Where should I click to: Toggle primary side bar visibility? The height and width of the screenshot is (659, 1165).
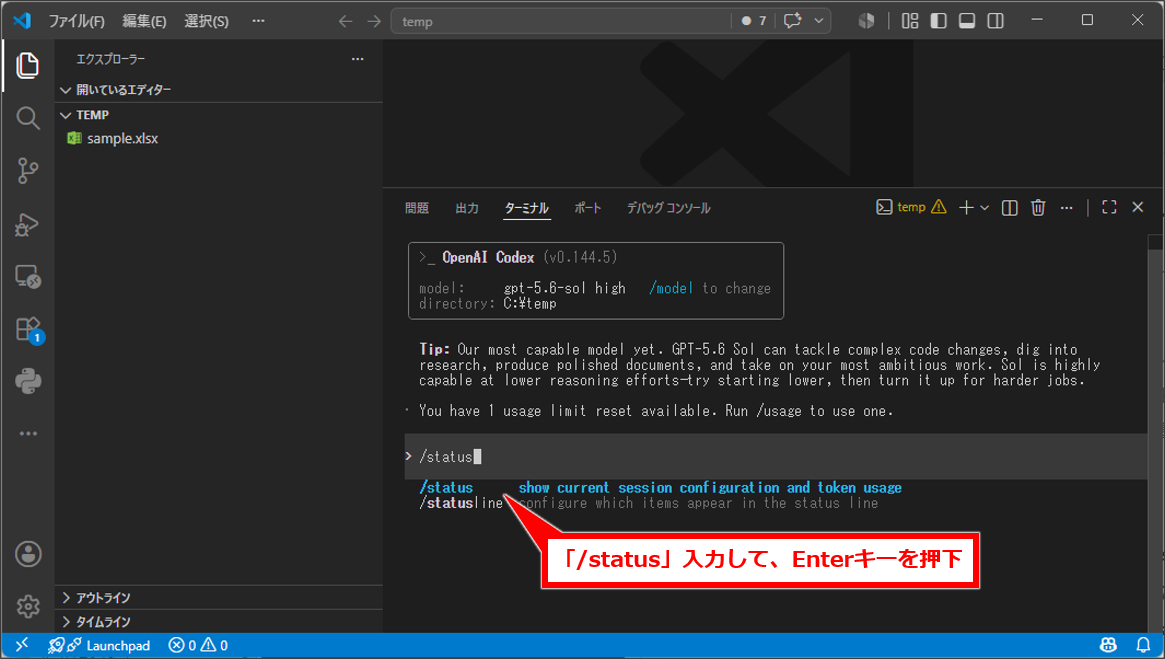[x=938, y=21]
